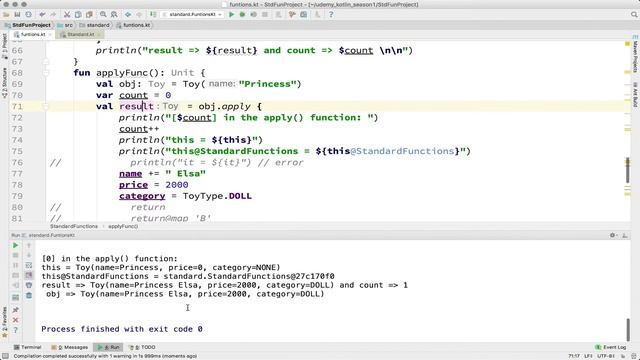Screen dimensions: 640x360
Task: Click the Run with Coverage toolbar icon
Action: click(253, 15)
